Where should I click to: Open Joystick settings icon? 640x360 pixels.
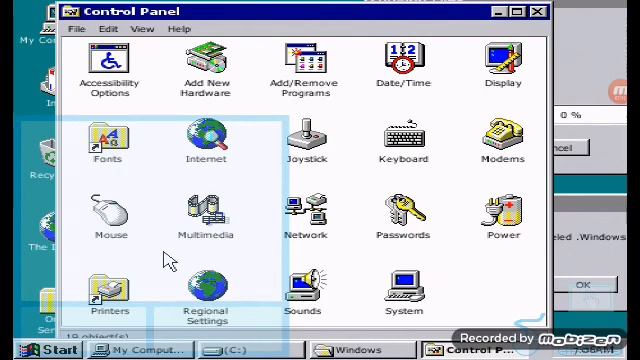click(307, 134)
